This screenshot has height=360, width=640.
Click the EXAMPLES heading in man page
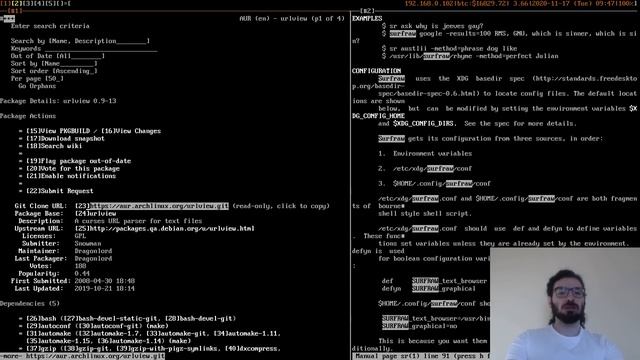tap(367, 18)
